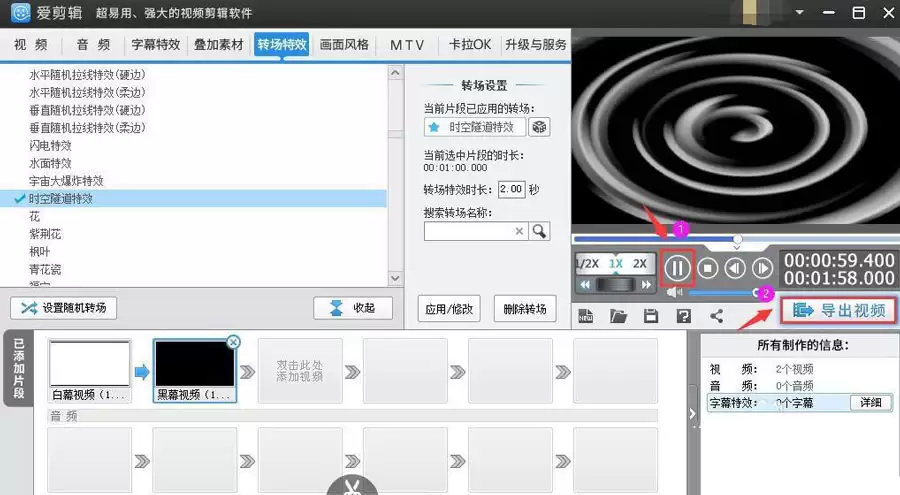The image size is (900, 495).
Task: Collapse the info panel side arrow
Action: click(x=692, y=413)
